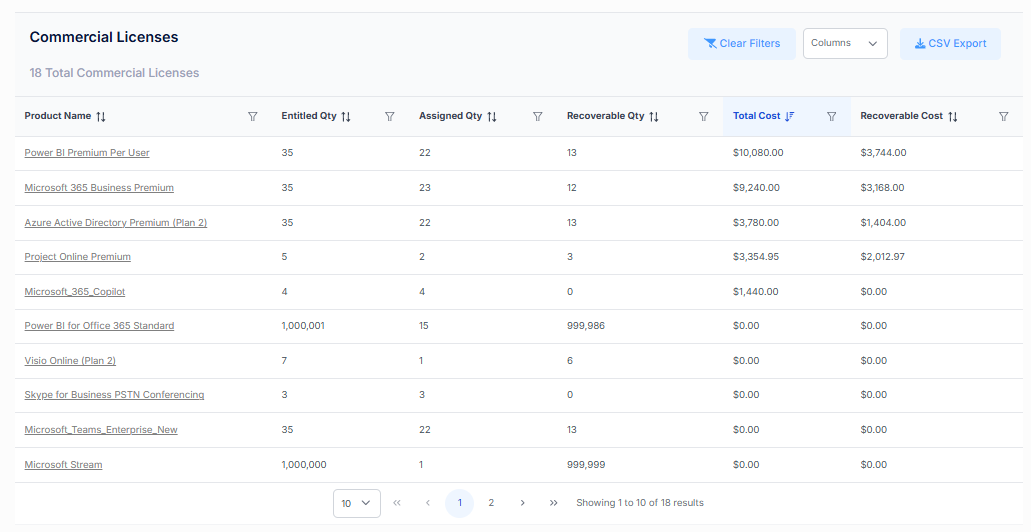Toggle the Total Cost descending sort icon

click(790, 117)
